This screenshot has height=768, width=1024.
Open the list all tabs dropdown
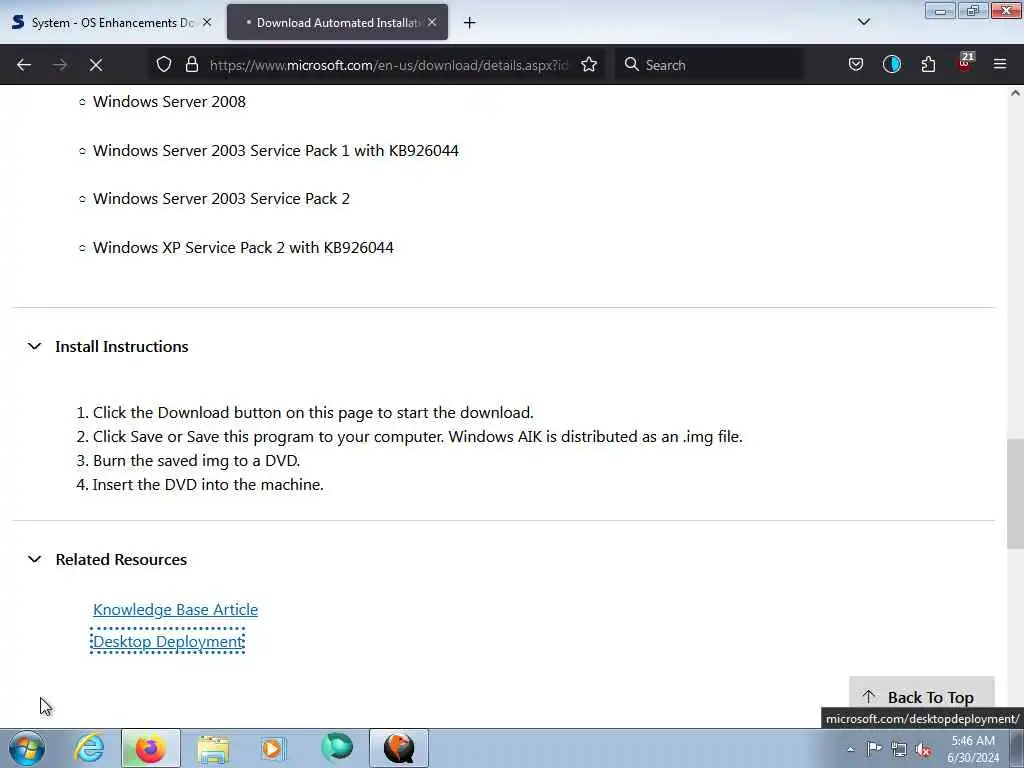coord(864,22)
